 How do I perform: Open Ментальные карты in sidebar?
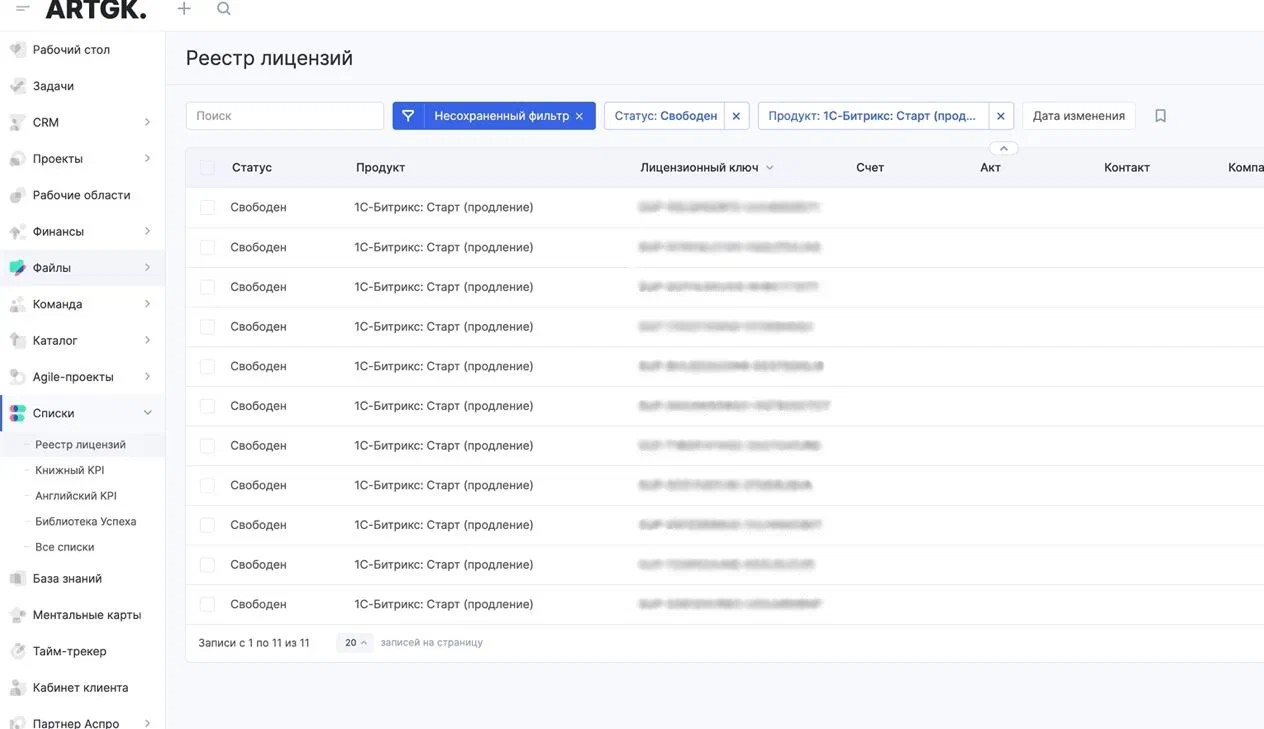[86, 615]
